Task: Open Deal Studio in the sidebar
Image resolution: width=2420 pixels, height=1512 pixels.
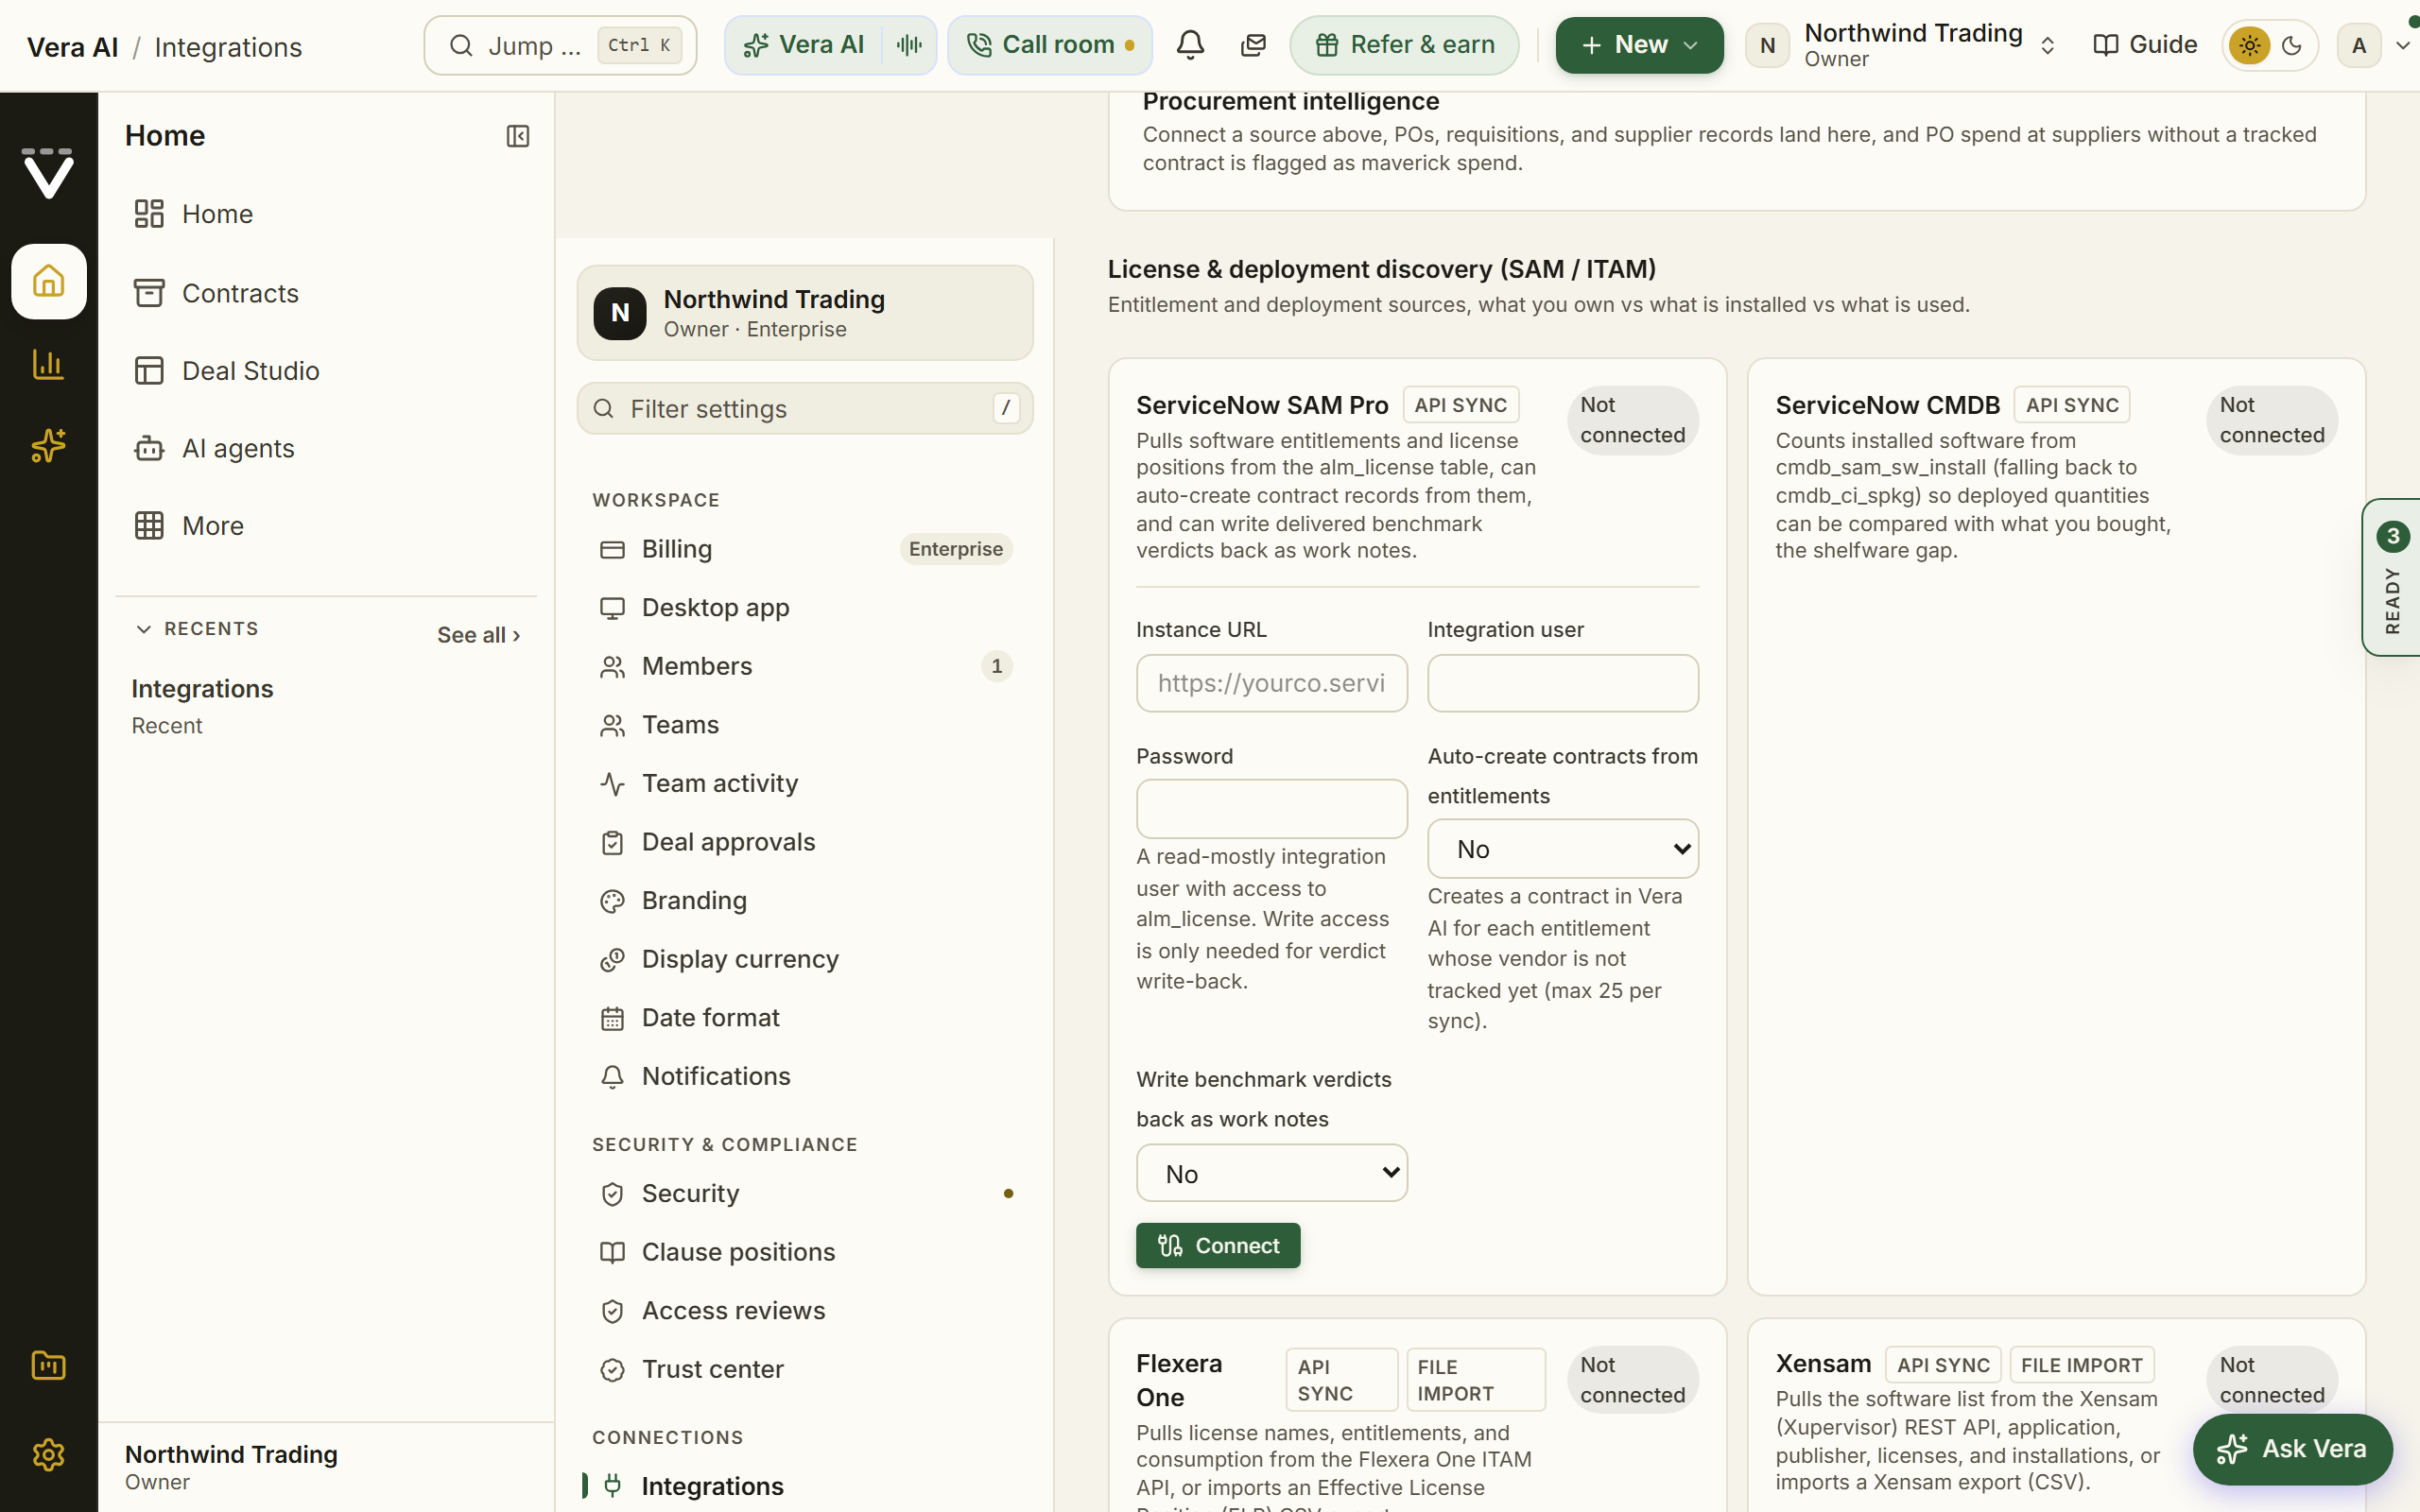Action: click(x=326, y=371)
